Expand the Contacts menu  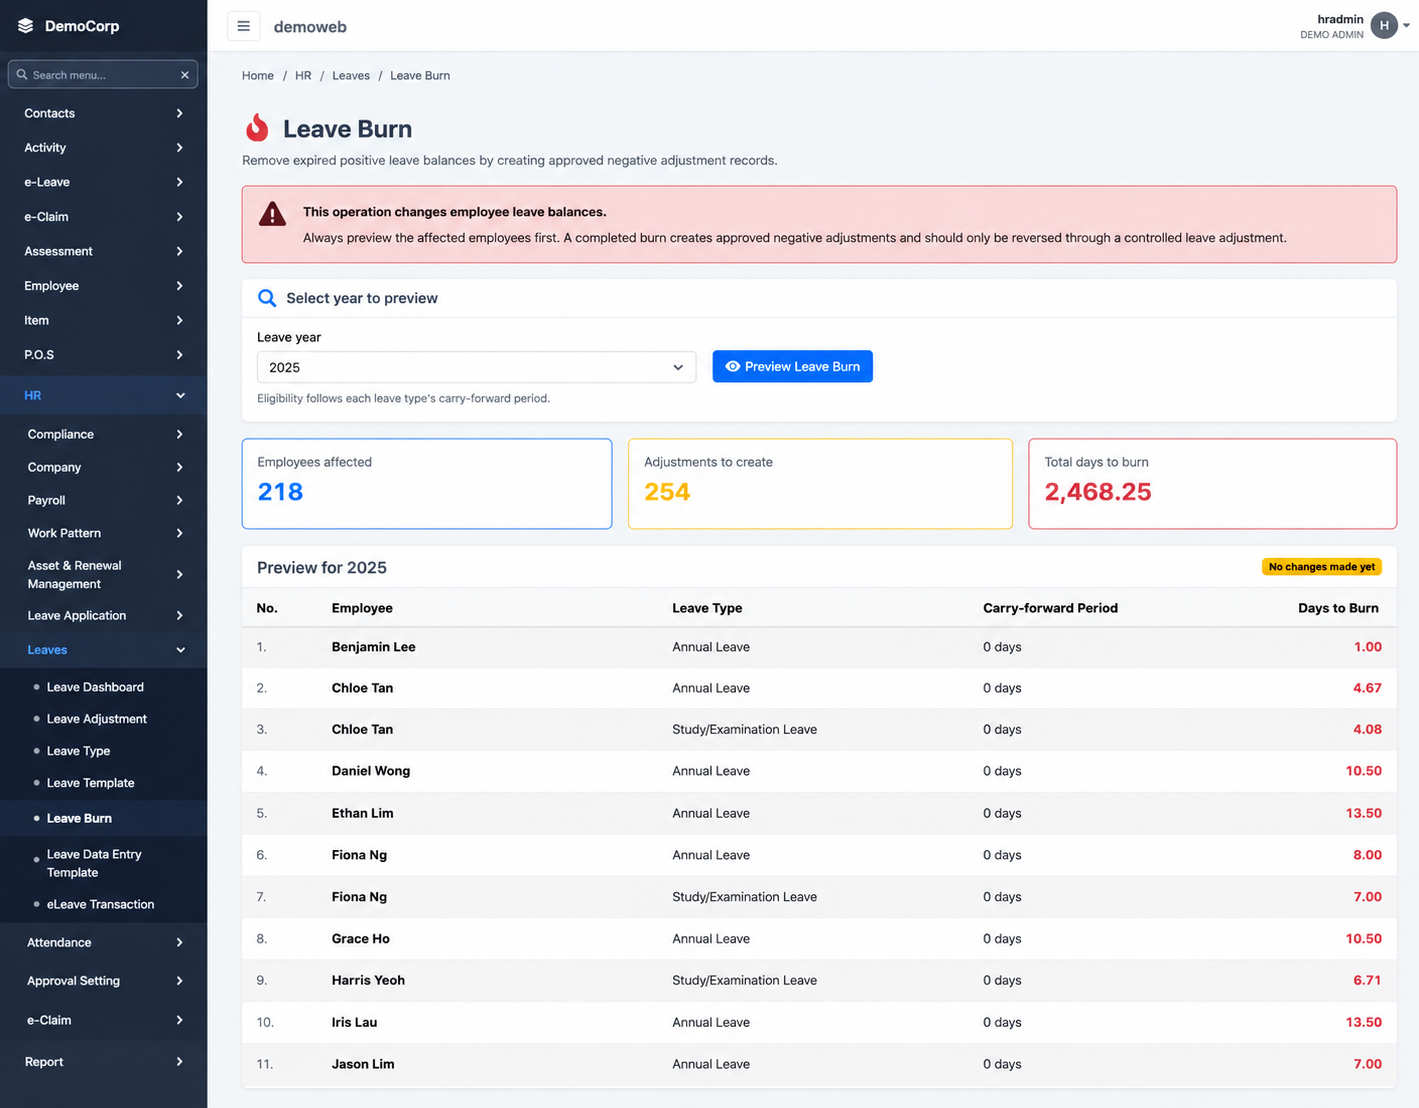[103, 113]
